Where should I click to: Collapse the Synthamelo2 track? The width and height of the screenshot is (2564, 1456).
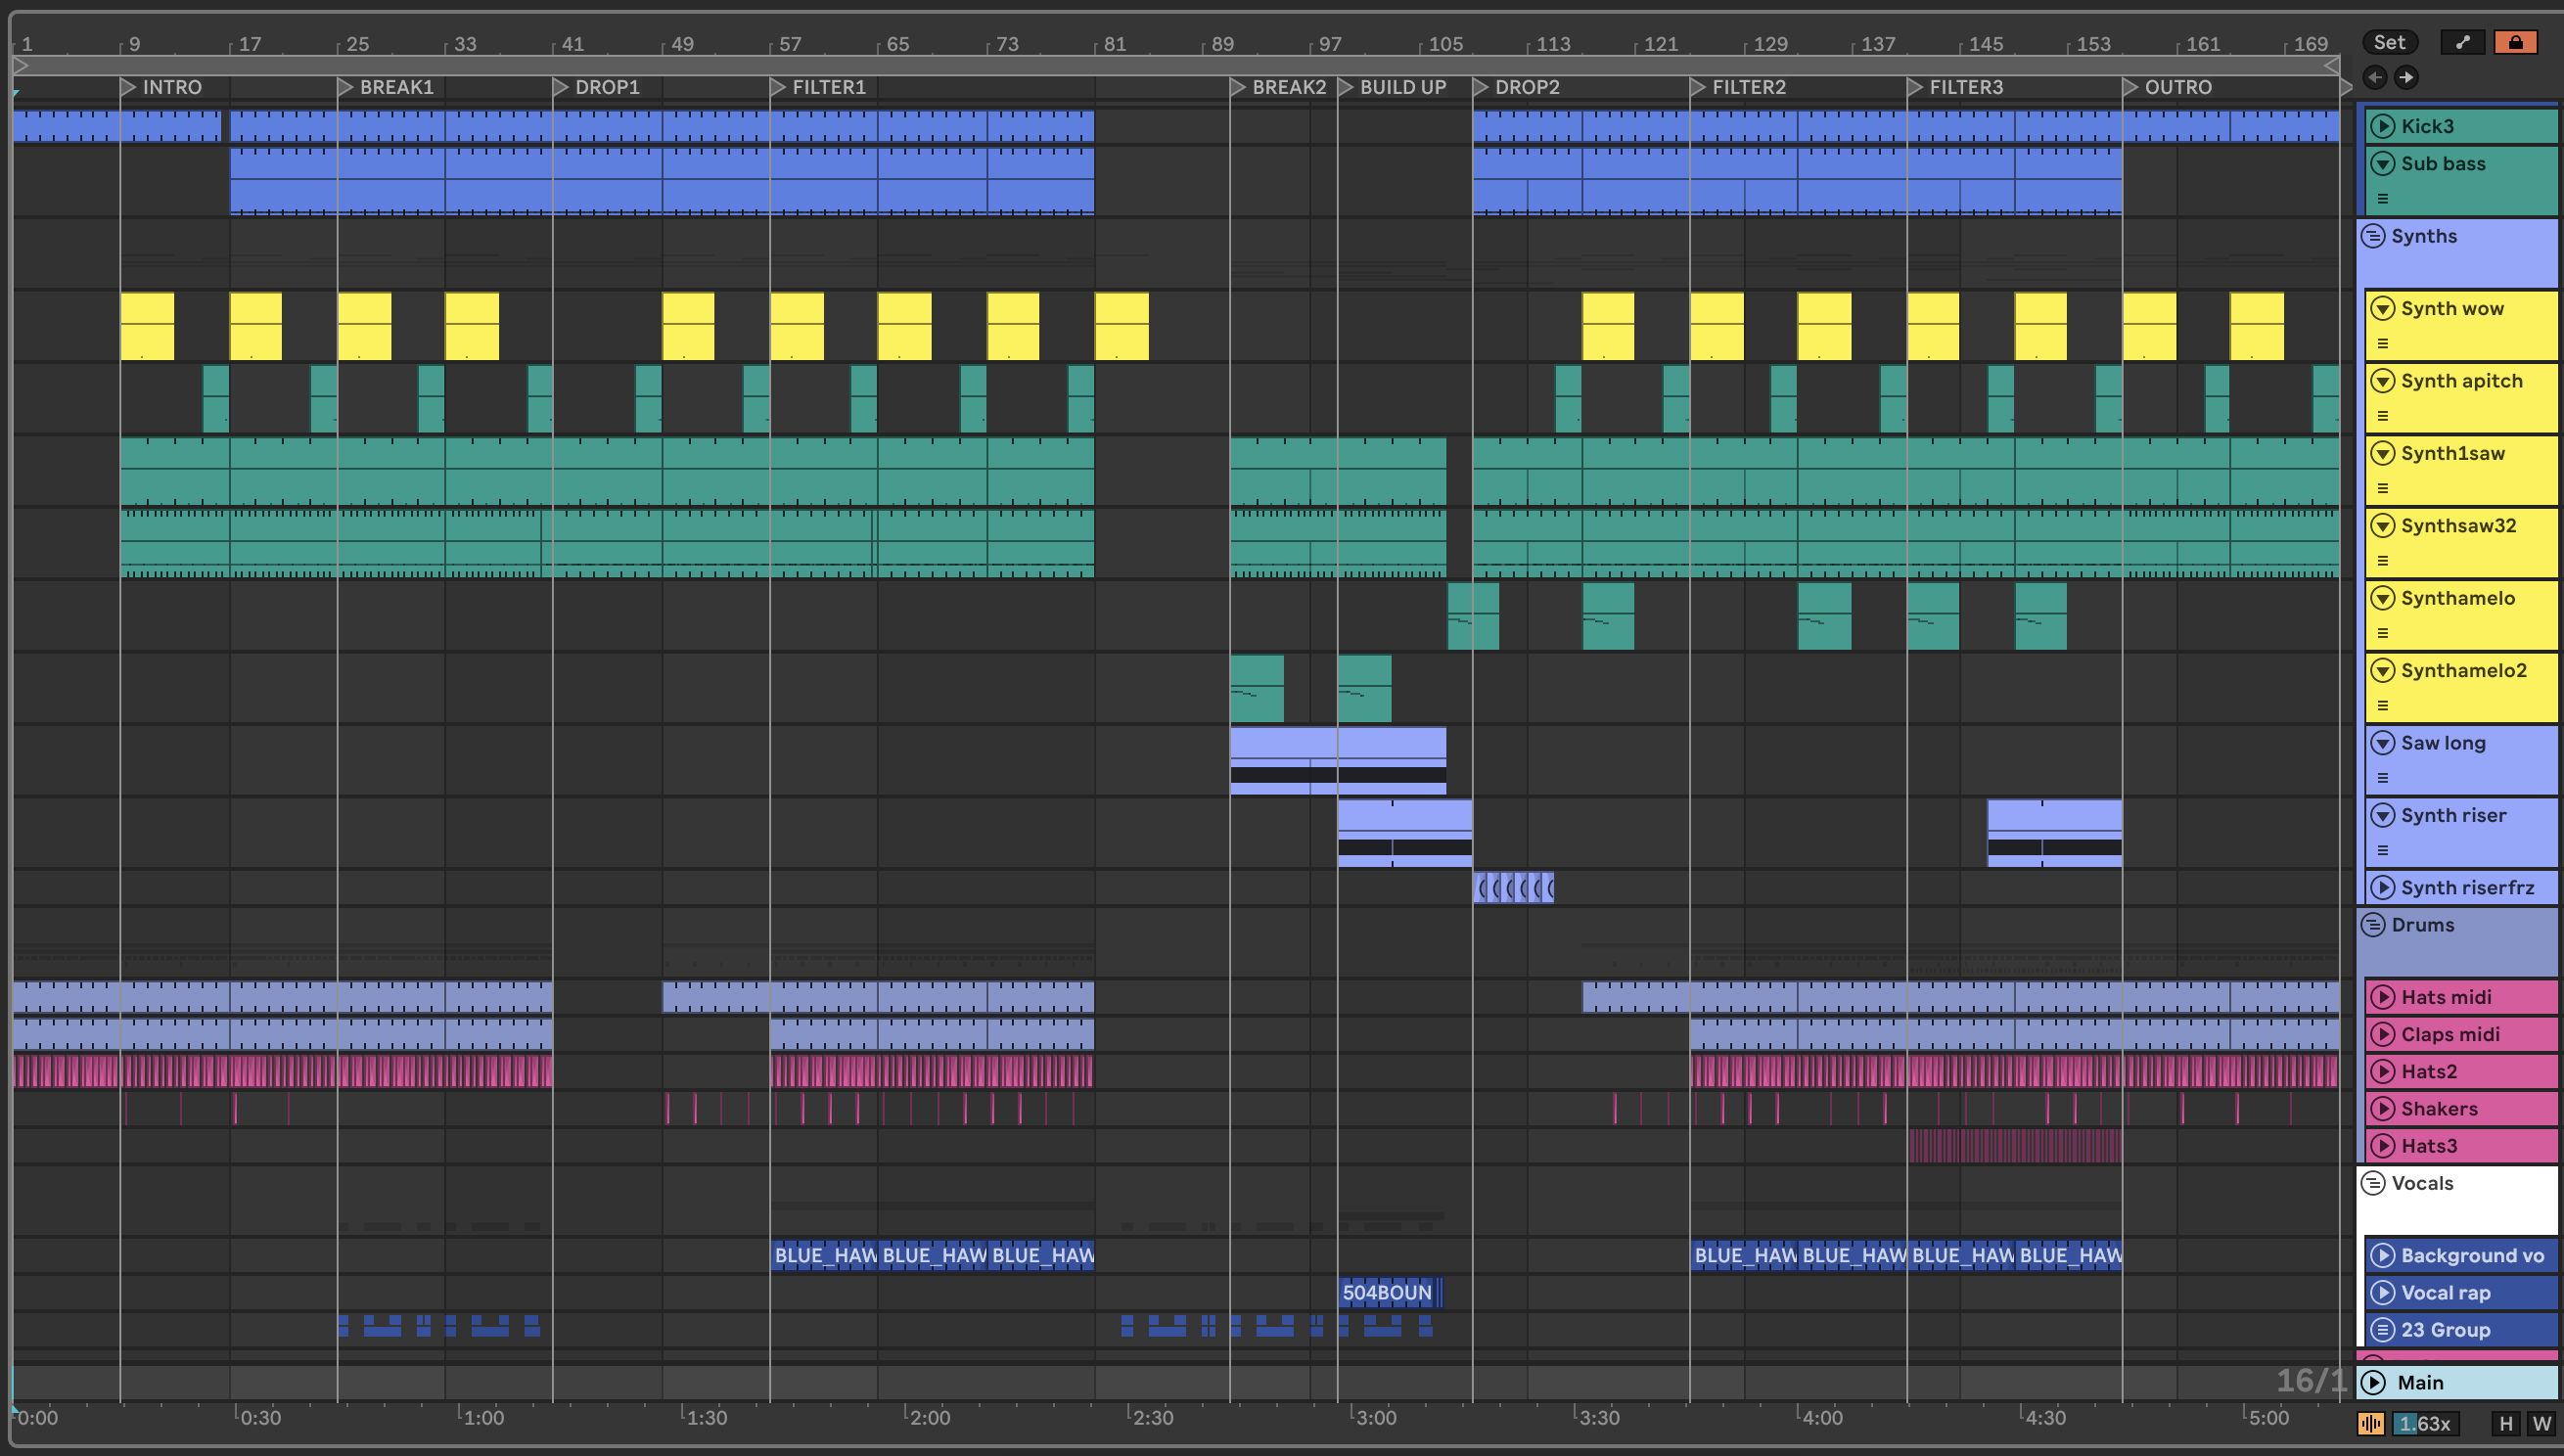tap(2383, 670)
